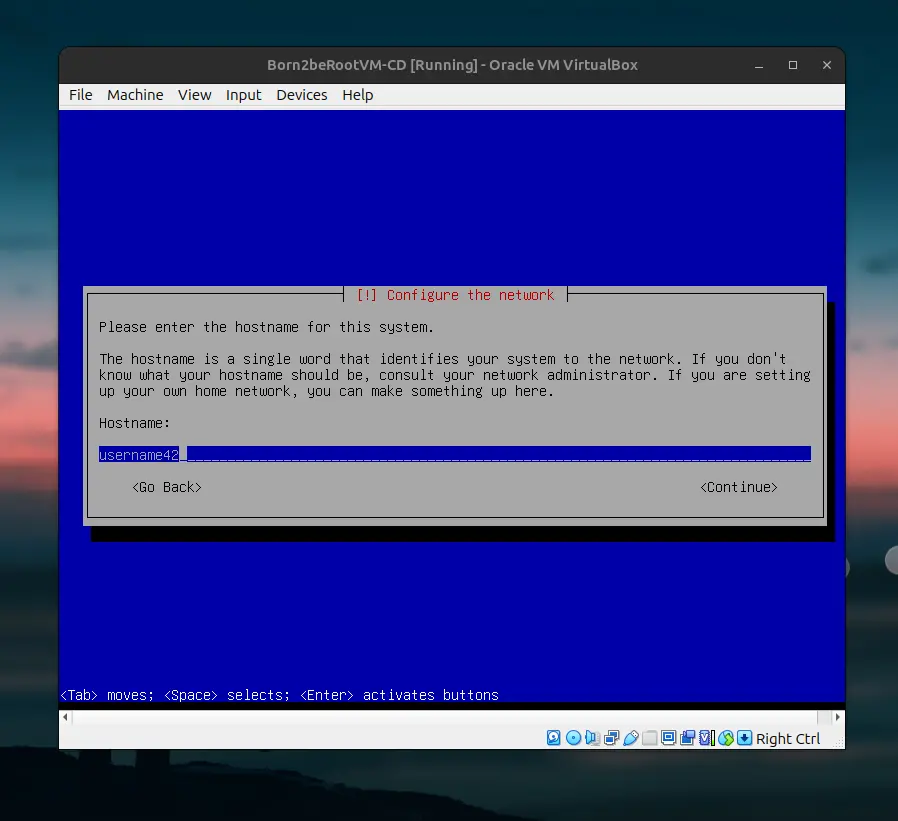This screenshot has width=898, height=821.
Task: Click the optical disc drive icon
Action: point(573,738)
